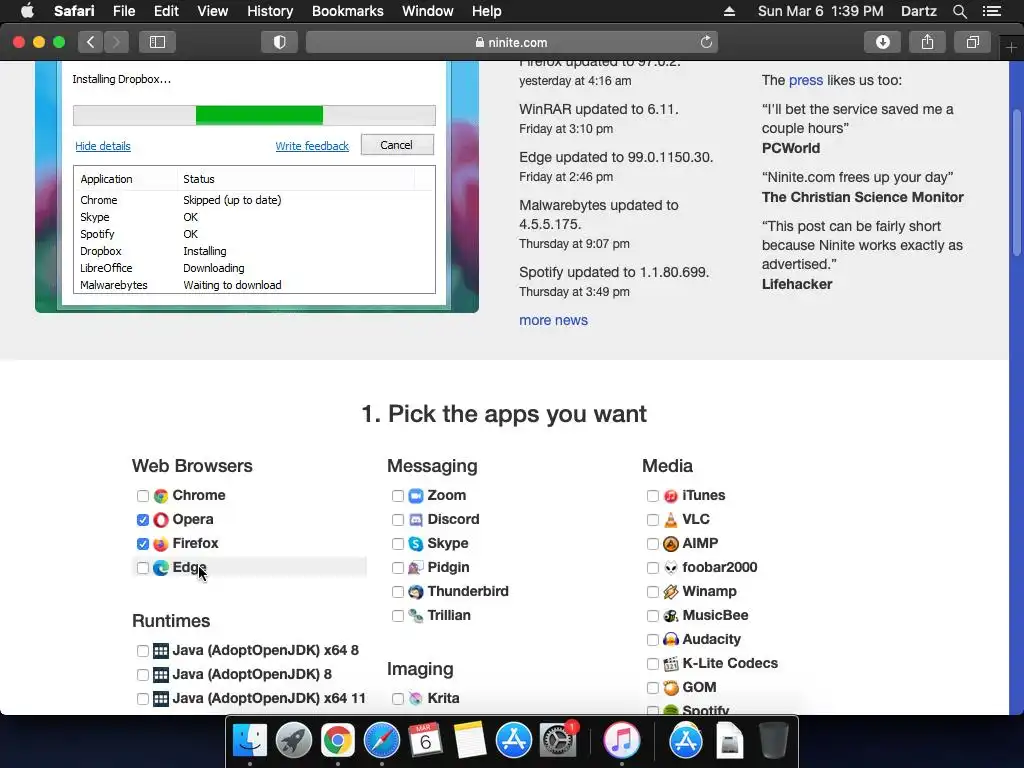
Task: Open Calendar from the dock
Action: point(426,741)
